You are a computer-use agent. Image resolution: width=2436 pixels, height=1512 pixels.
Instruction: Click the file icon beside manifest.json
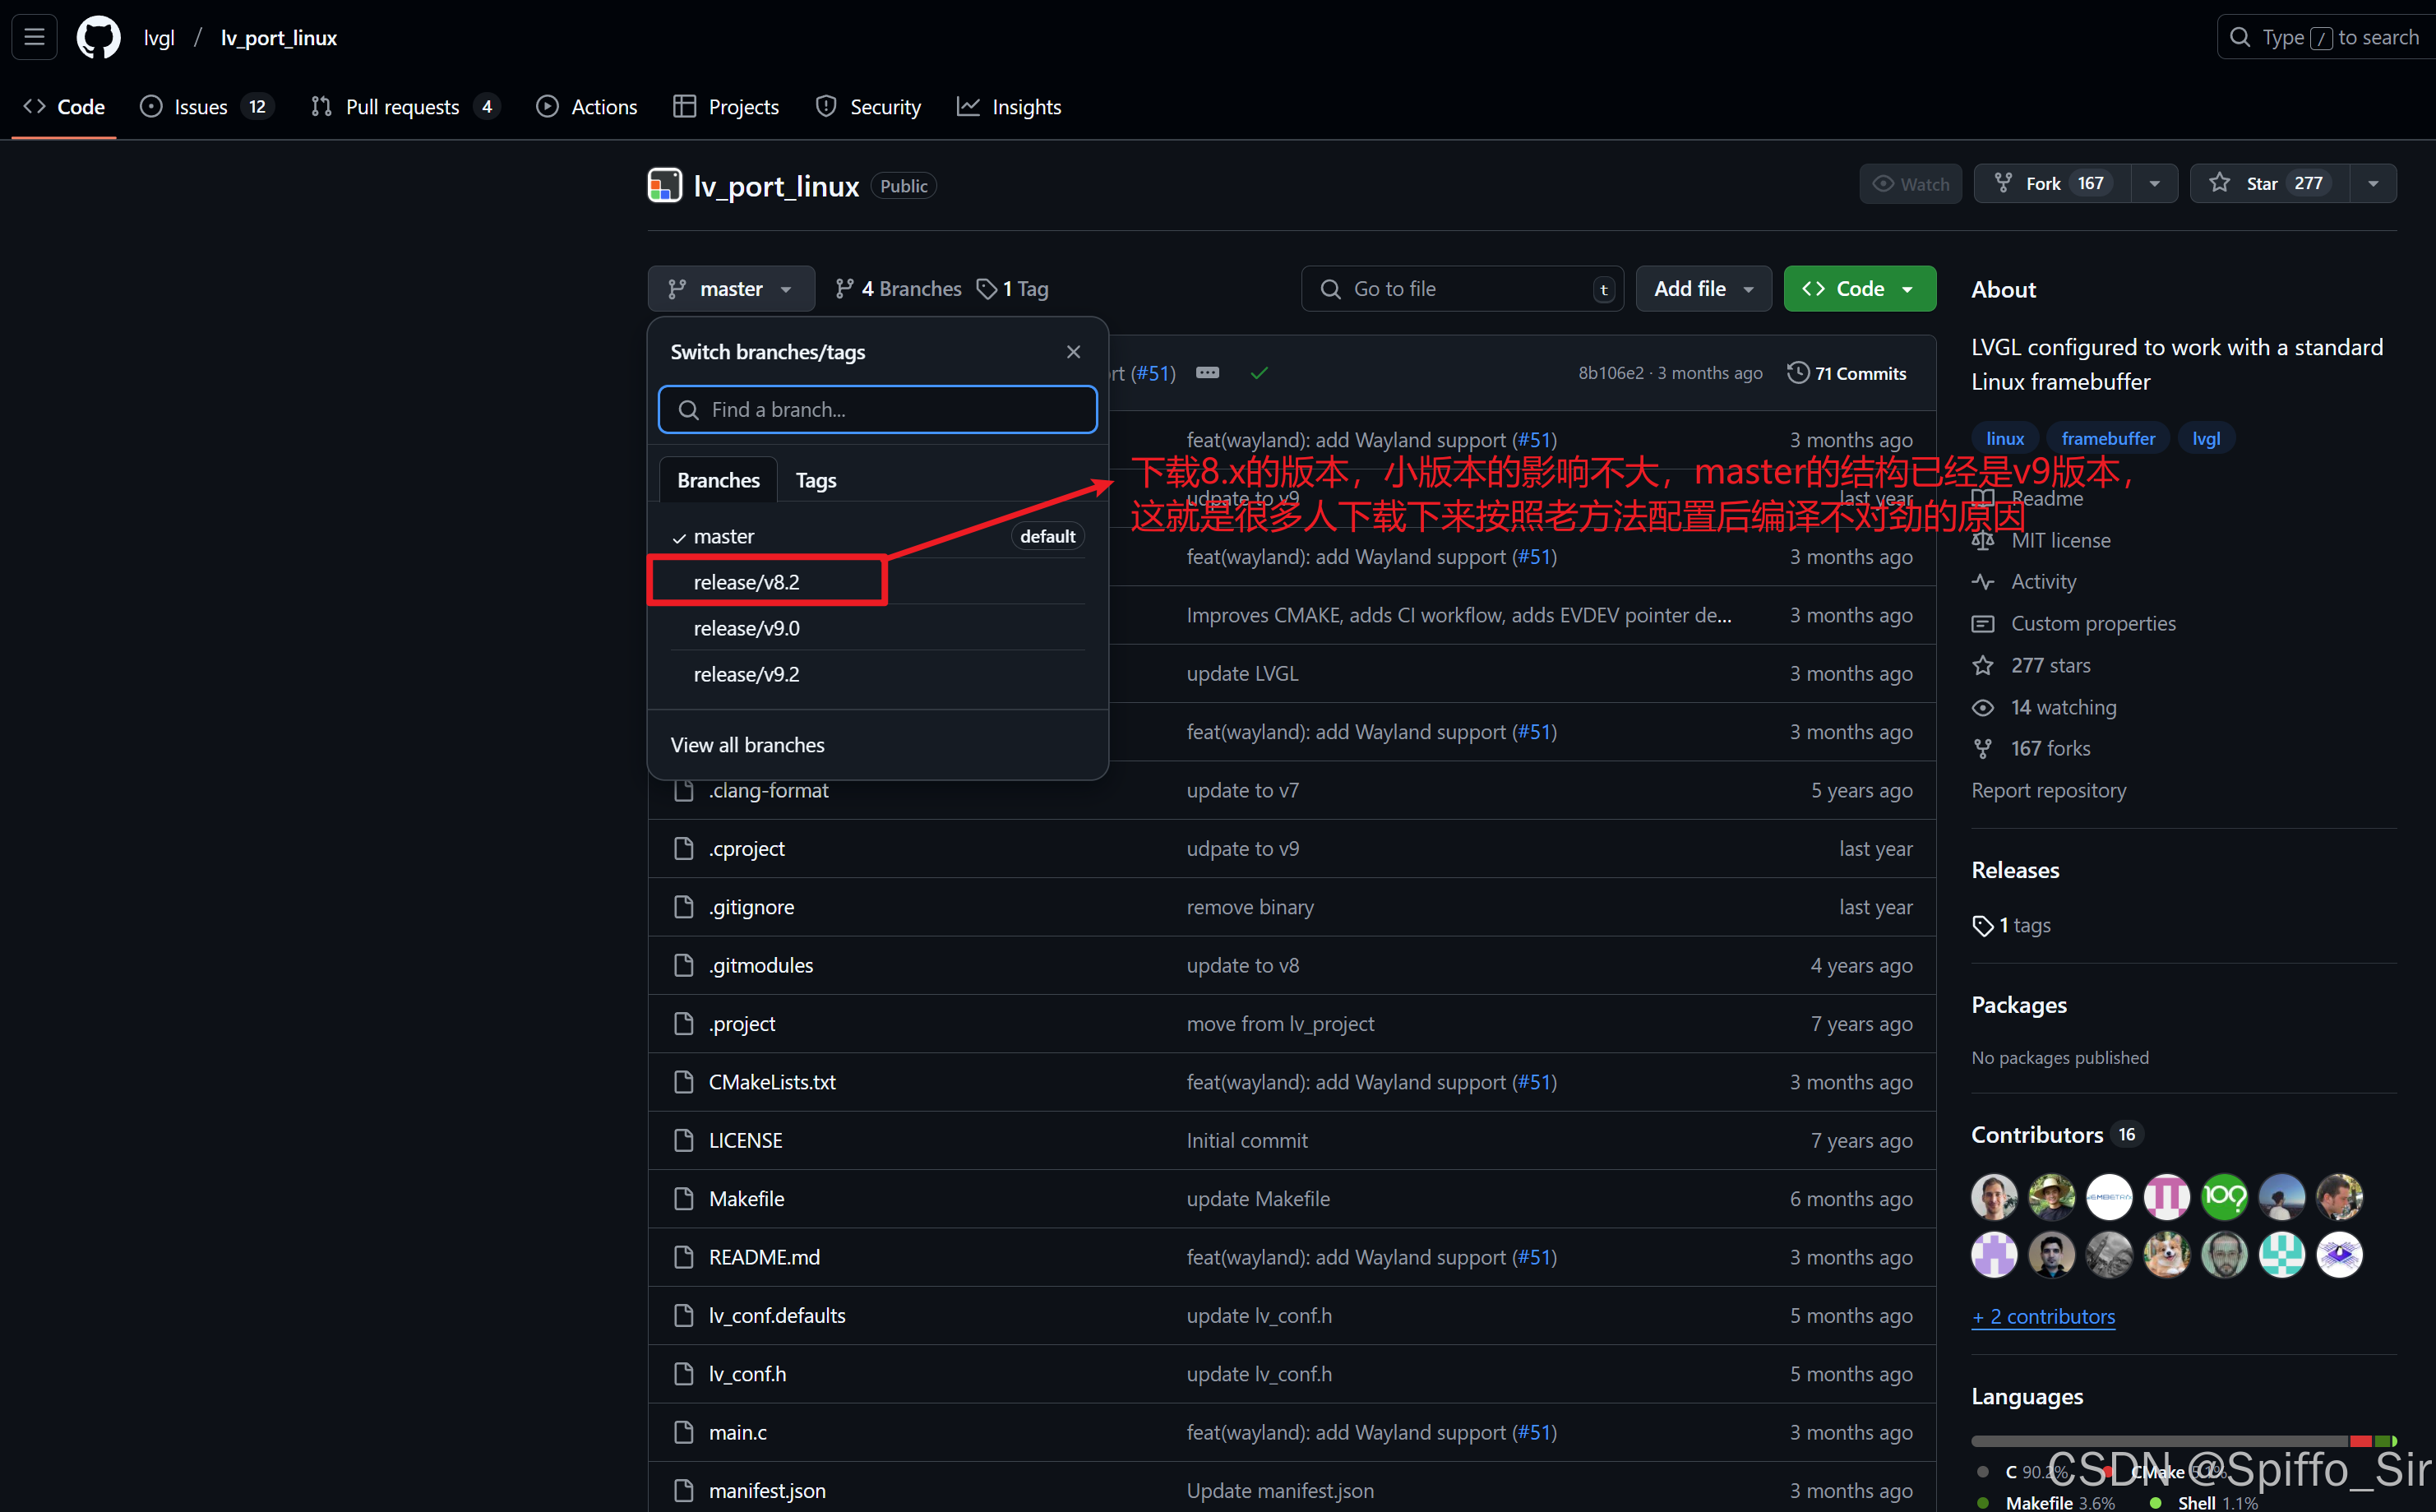(684, 1490)
